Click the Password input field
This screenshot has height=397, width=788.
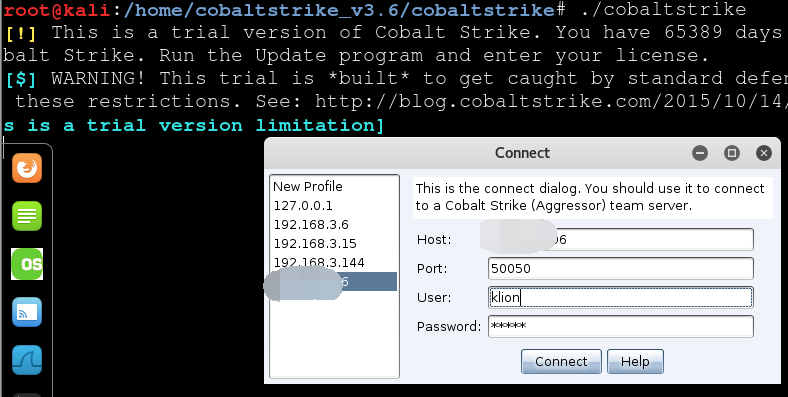pos(621,327)
